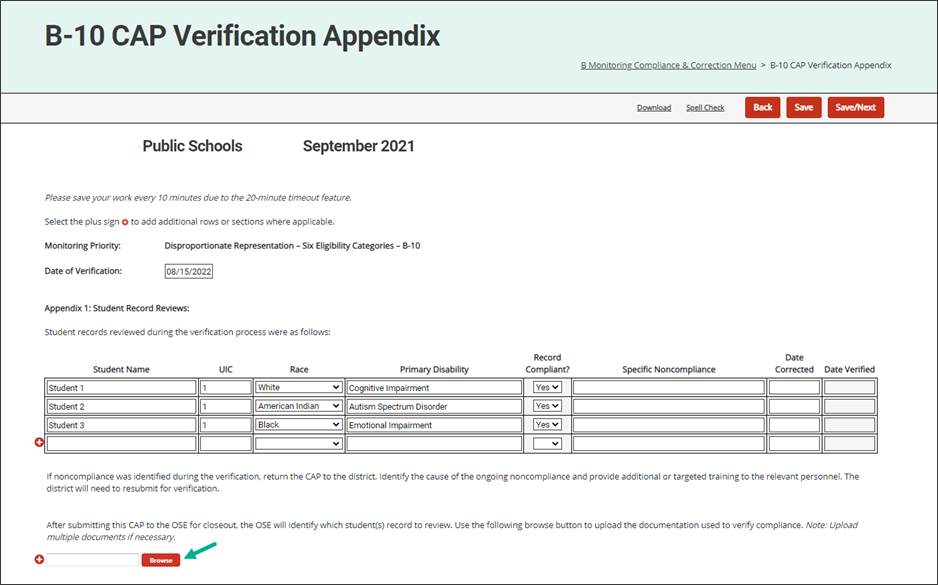Click the 'Primary Disability' column header

coord(434,370)
